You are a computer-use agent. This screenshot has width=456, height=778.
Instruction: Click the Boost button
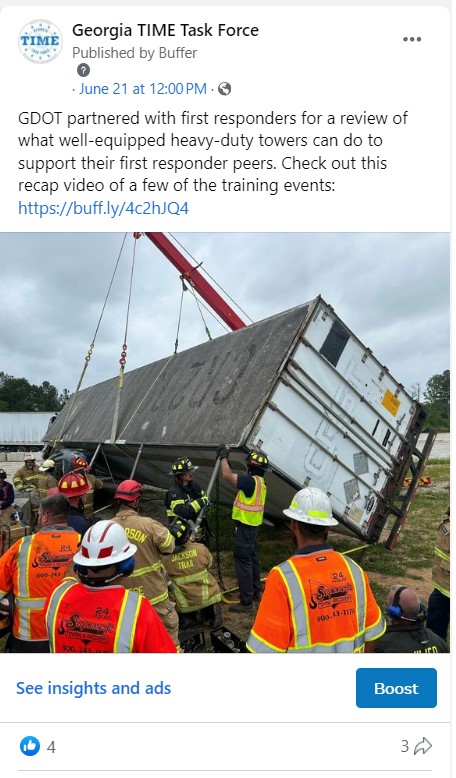coord(396,688)
